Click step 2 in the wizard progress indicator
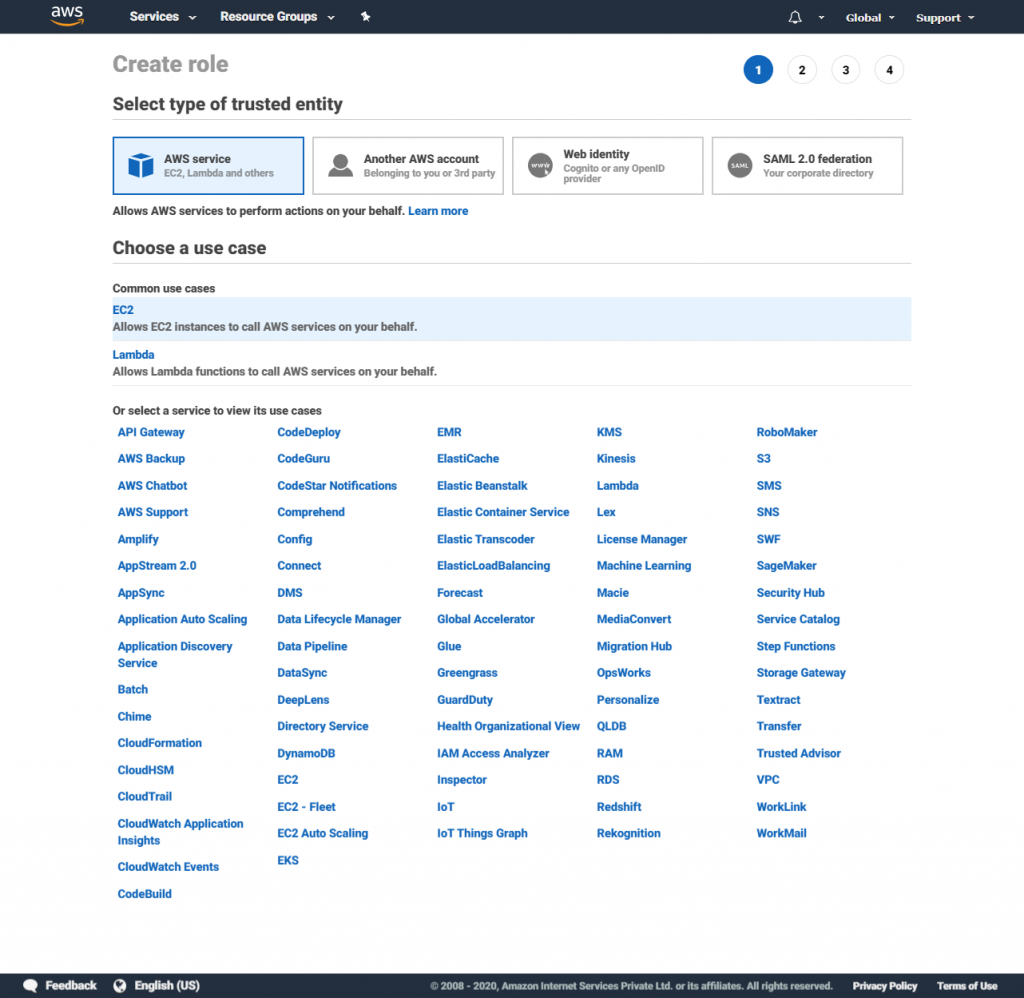Viewport: 1024px width, 998px height. [801, 70]
